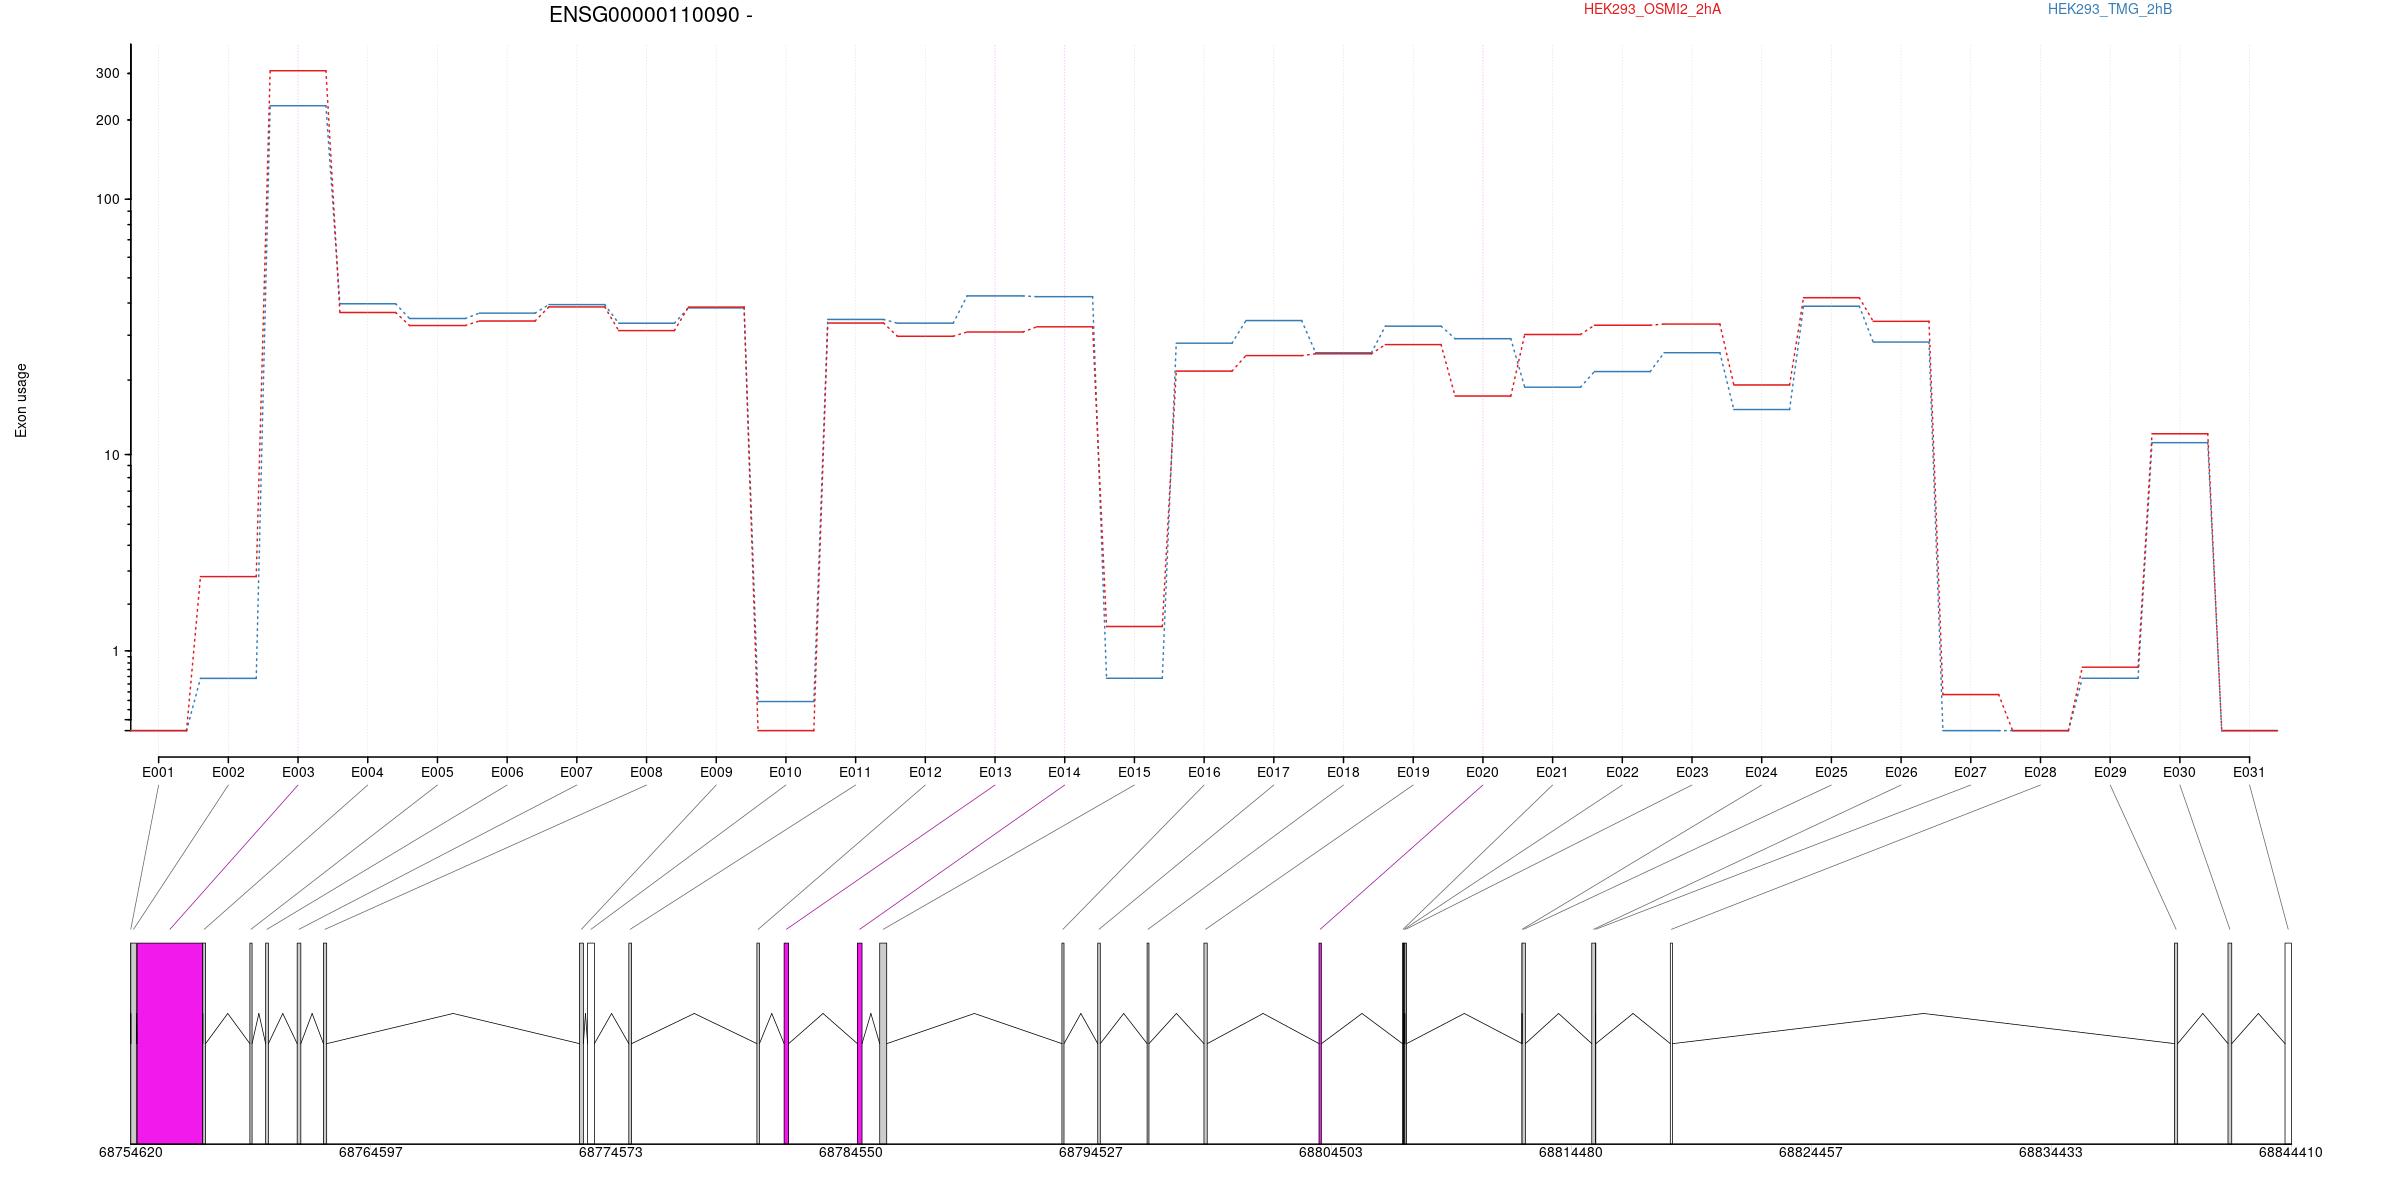Select the ENSG00000110090 gene title

(x=651, y=15)
